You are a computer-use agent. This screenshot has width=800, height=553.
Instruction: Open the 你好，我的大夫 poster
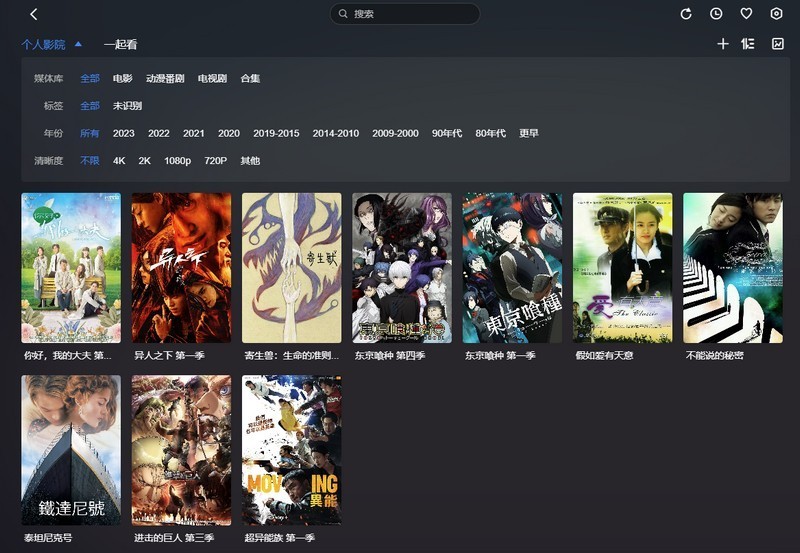pos(71,268)
